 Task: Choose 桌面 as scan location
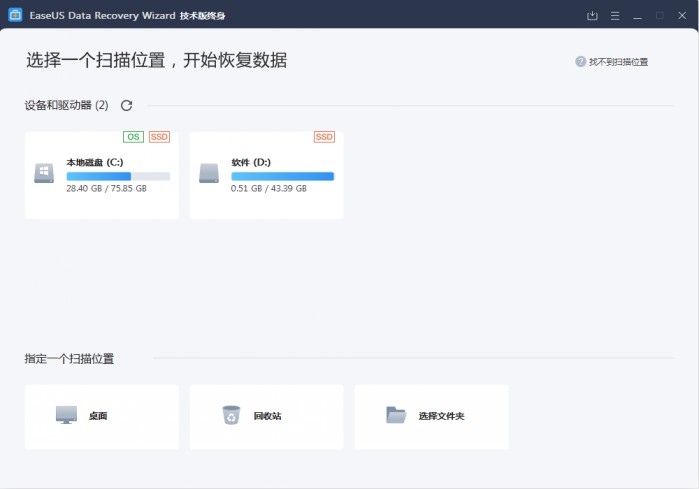point(102,417)
